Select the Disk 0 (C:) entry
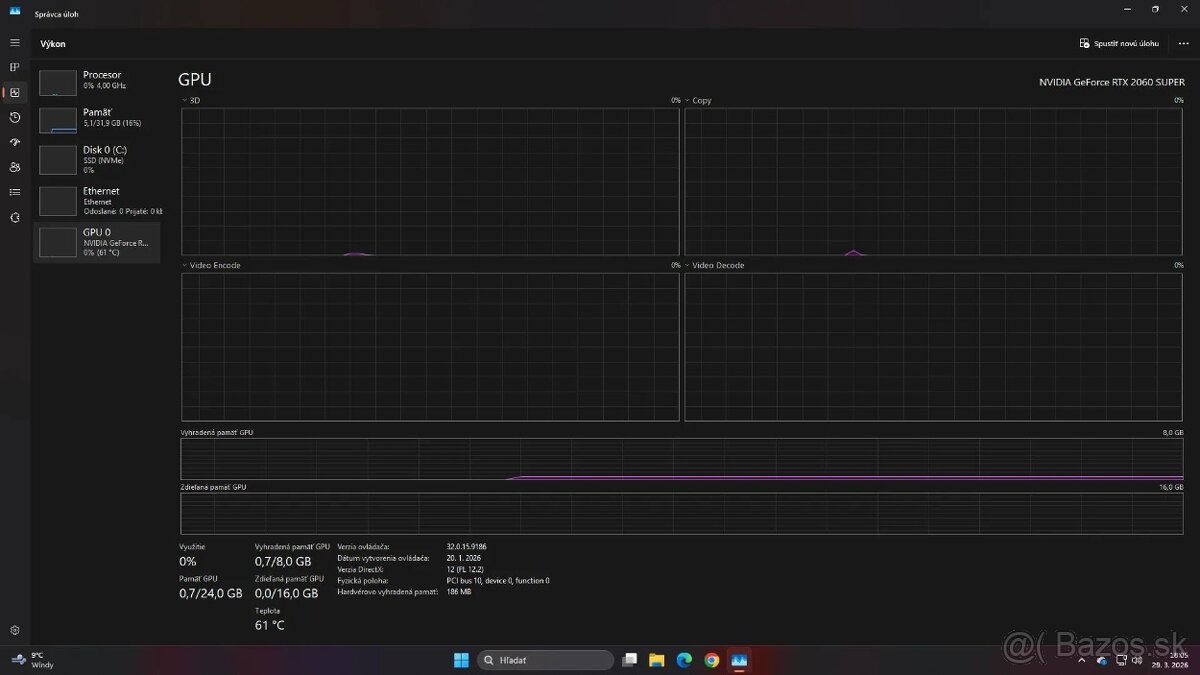 (97, 159)
